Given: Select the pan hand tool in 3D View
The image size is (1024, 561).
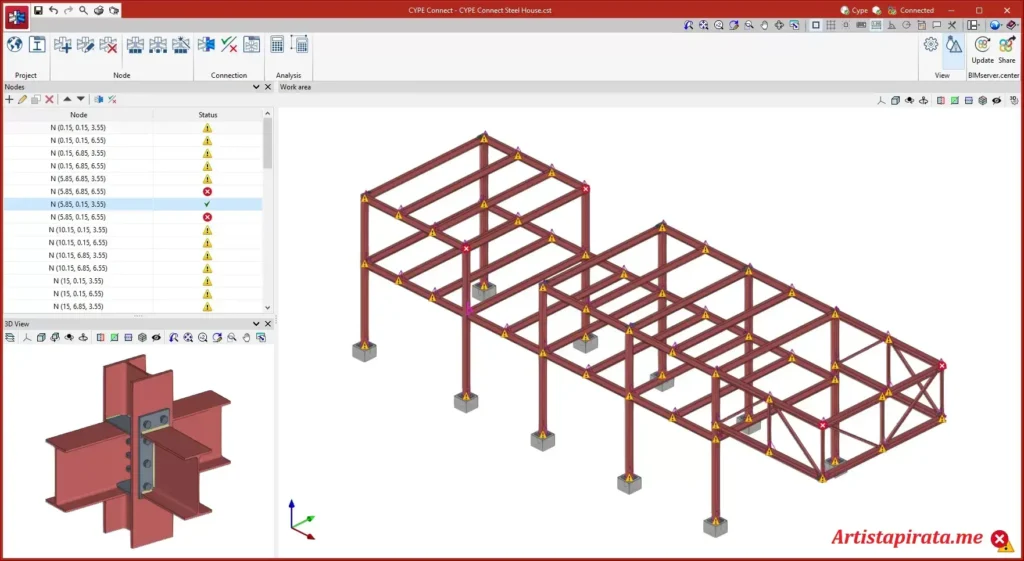Looking at the screenshot, I should 246,338.
